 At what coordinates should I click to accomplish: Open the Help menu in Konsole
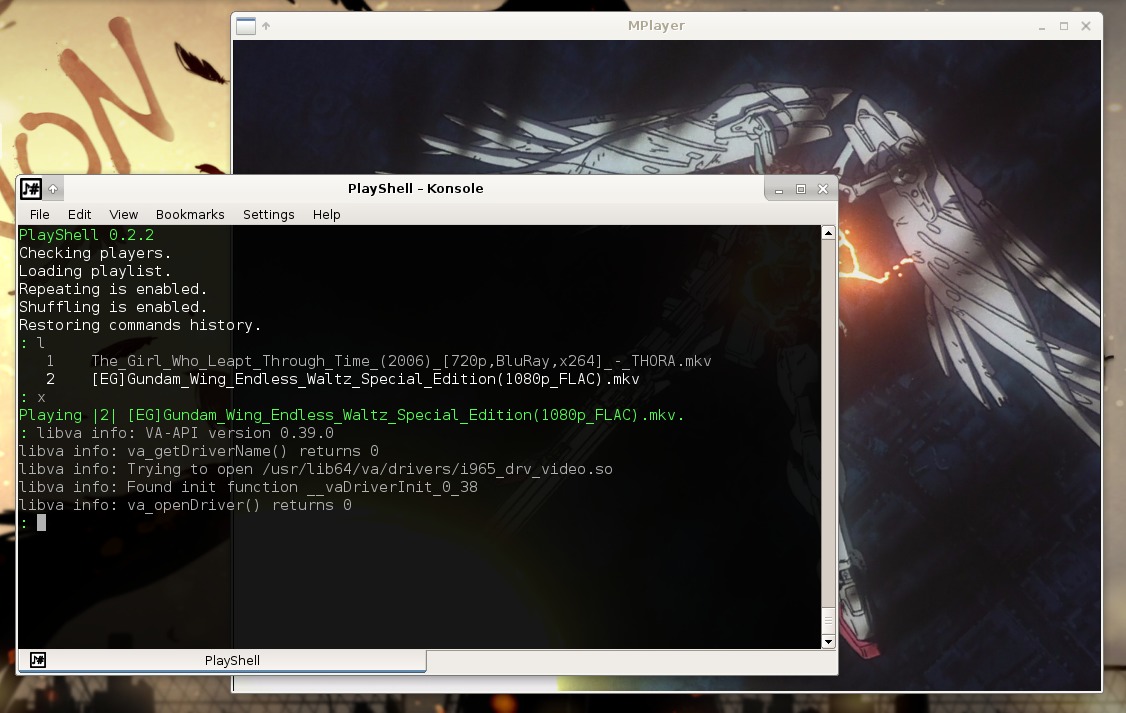[x=326, y=214]
